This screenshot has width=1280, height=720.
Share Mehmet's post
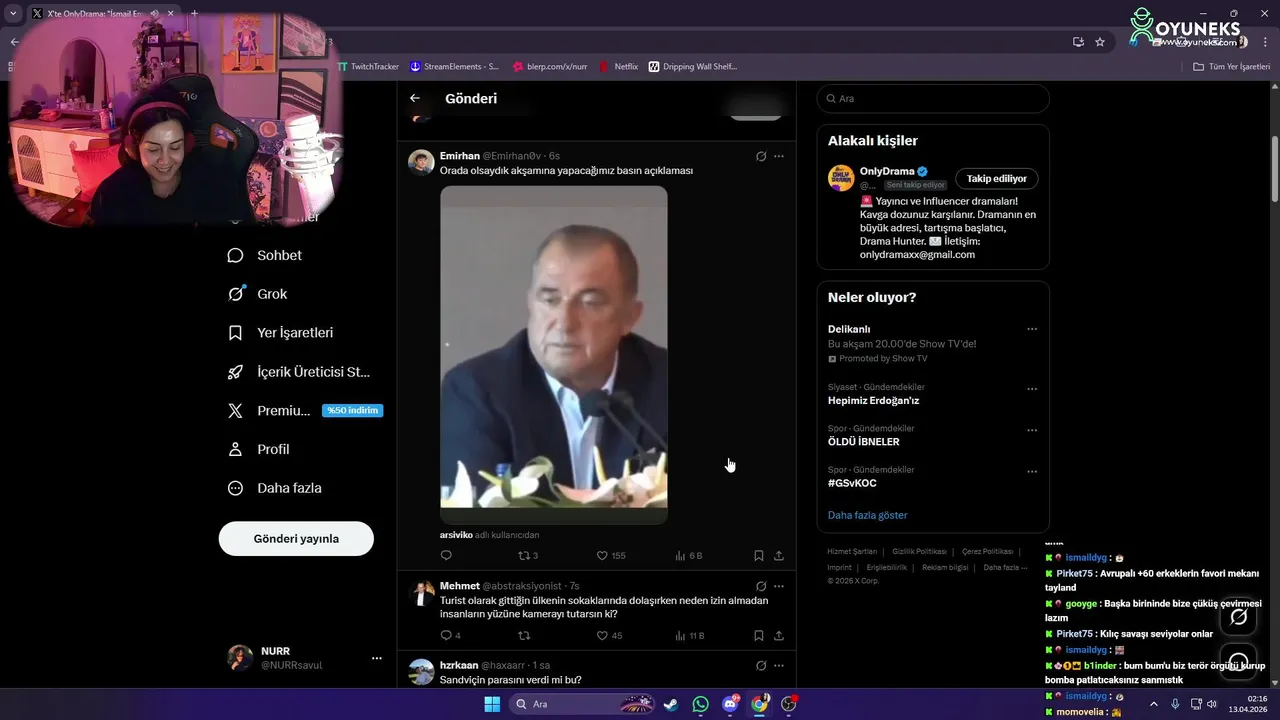(779, 635)
